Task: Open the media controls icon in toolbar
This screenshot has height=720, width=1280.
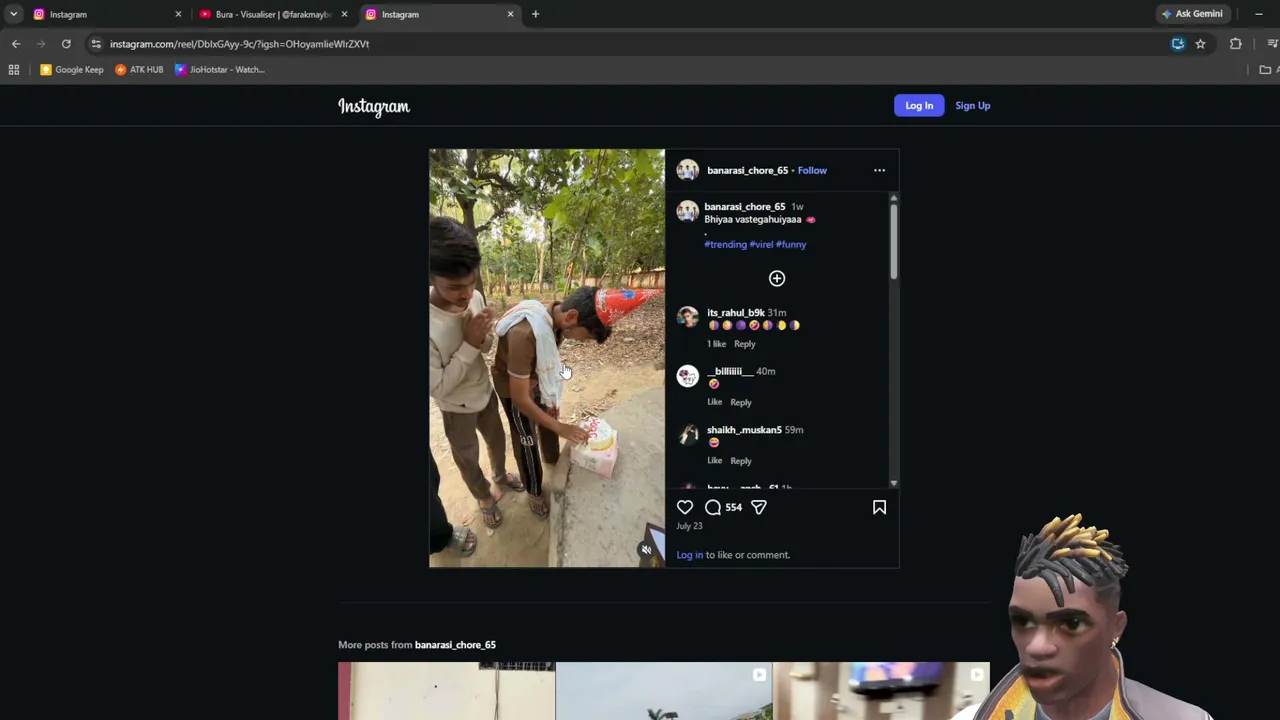Action: (1272, 44)
